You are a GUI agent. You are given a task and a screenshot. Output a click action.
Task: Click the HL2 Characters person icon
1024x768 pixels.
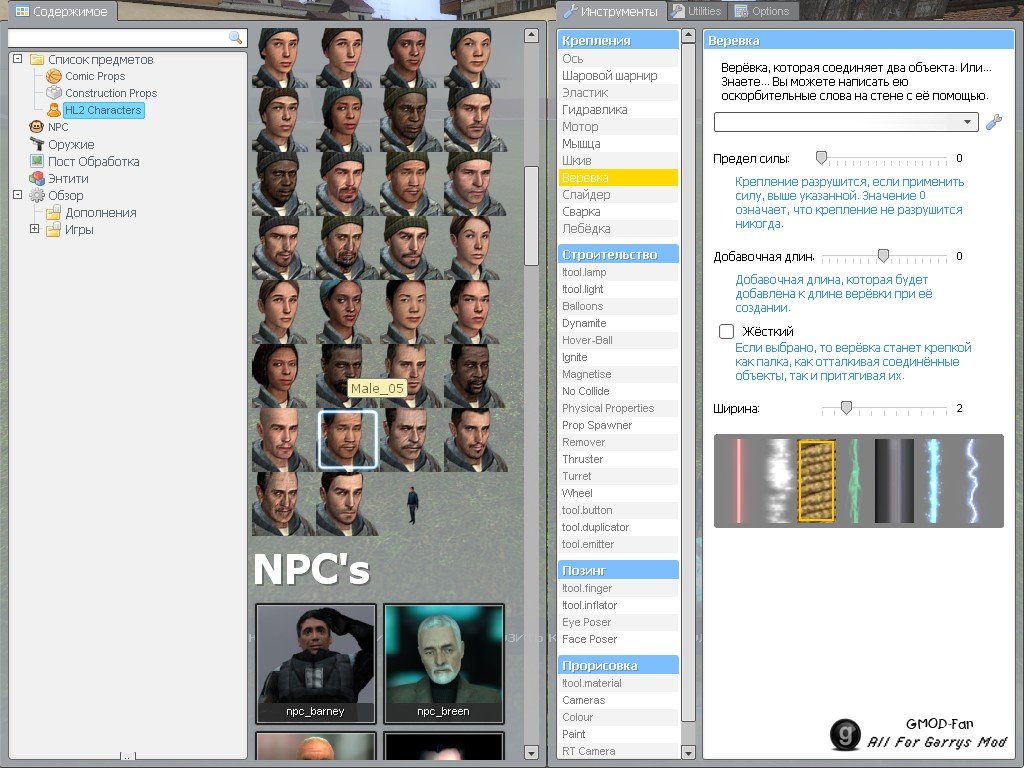(54, 110)
